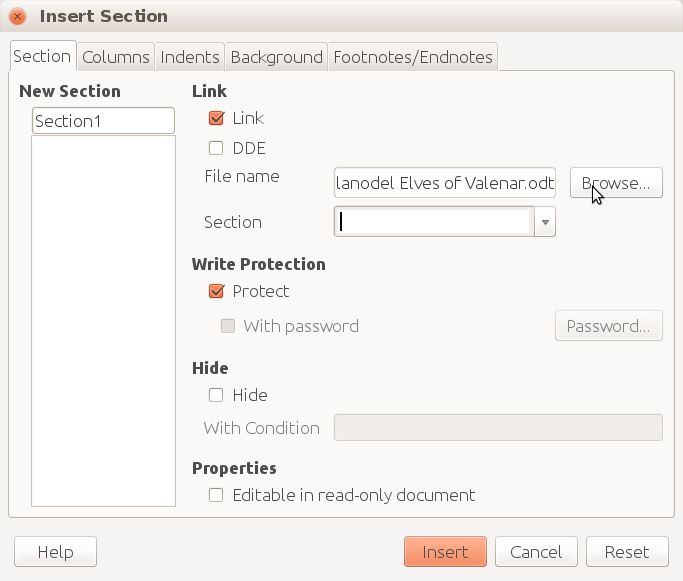Click the Section1 name field

[x=103, y=121]
